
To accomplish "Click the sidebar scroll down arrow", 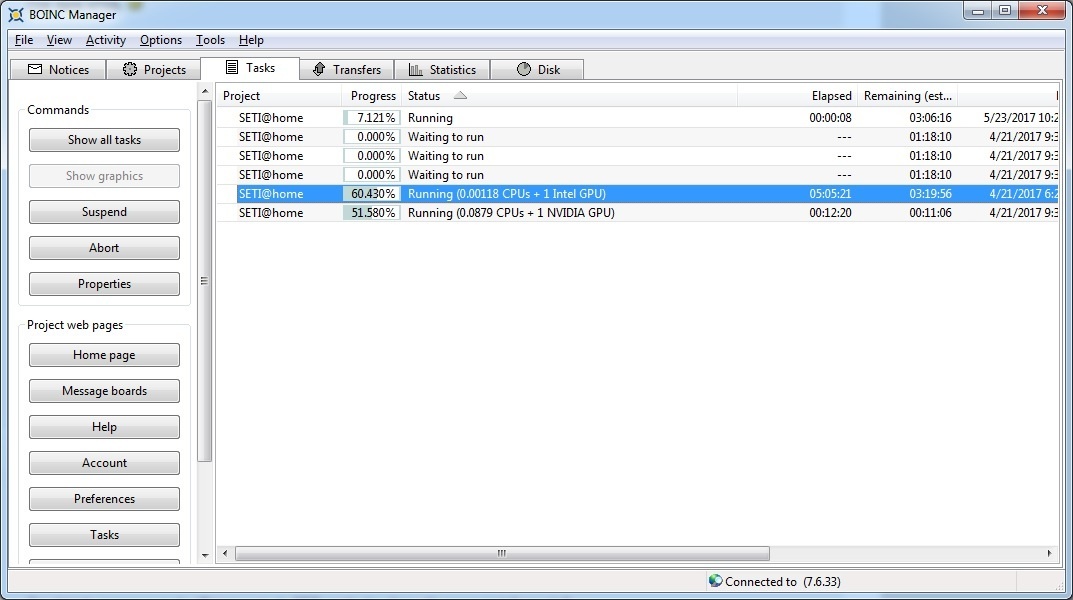I will tap(205, 556).
